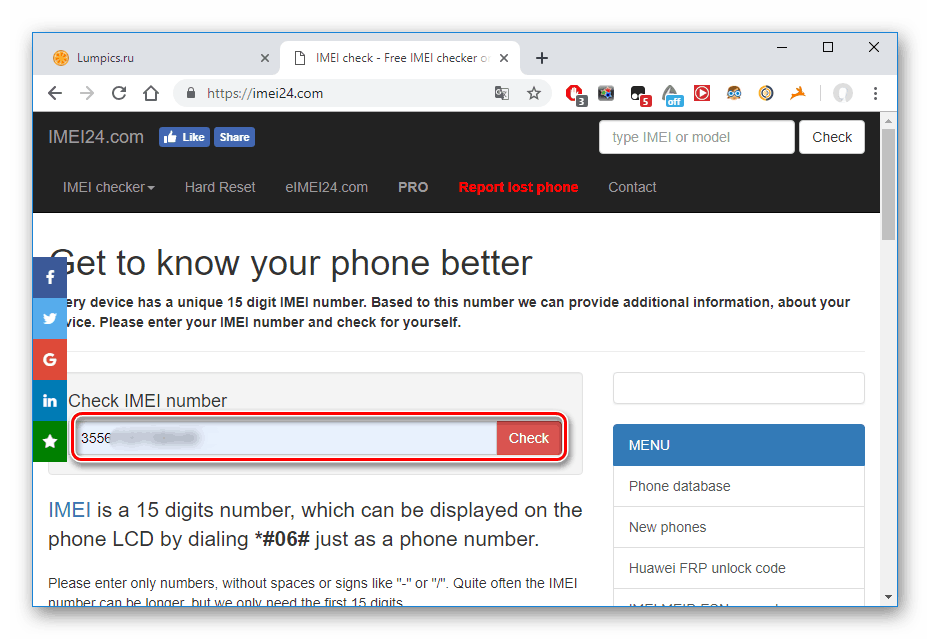Click the white Check button in header
Screen dimensions: 930x639
pyautogui.click(x=832, y=137)
